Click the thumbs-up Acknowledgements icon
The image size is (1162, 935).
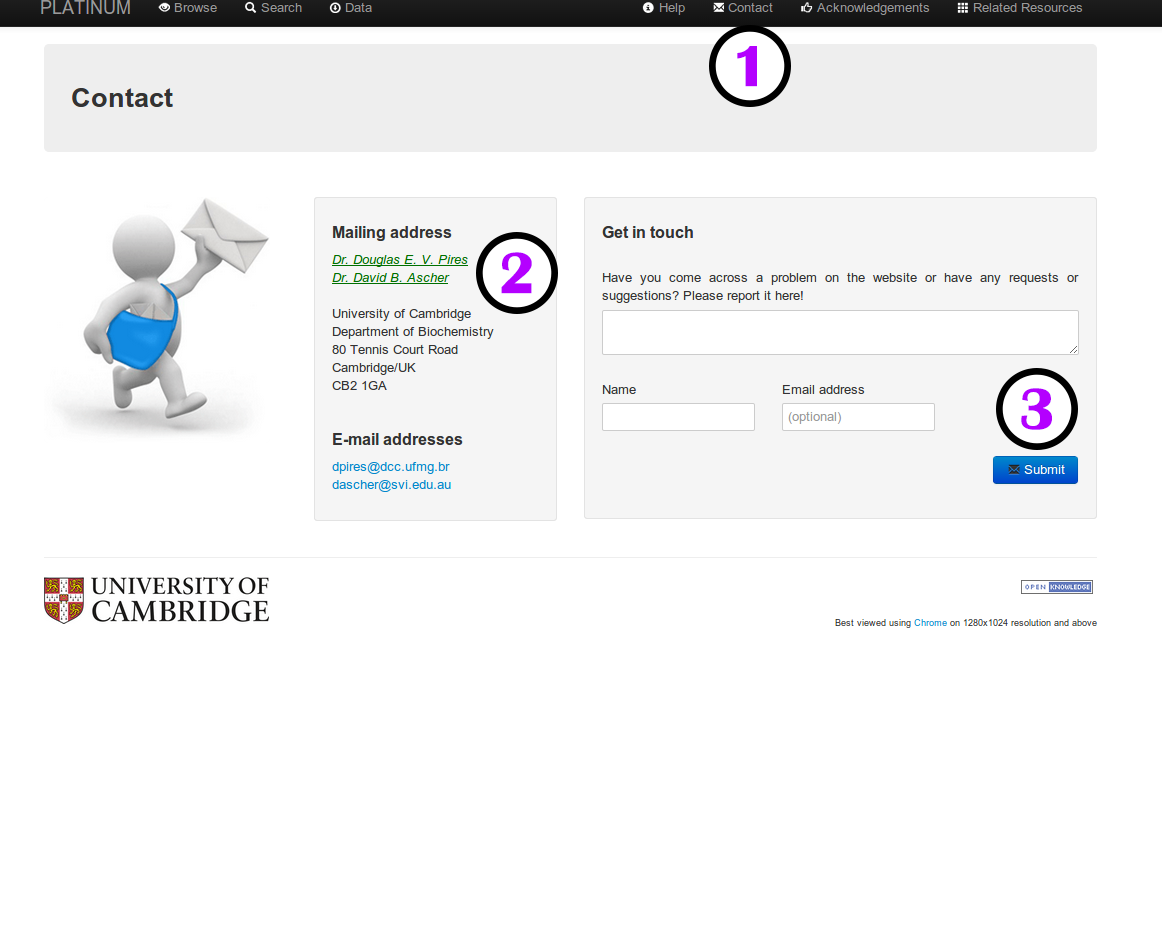click(x=806, y=8)
